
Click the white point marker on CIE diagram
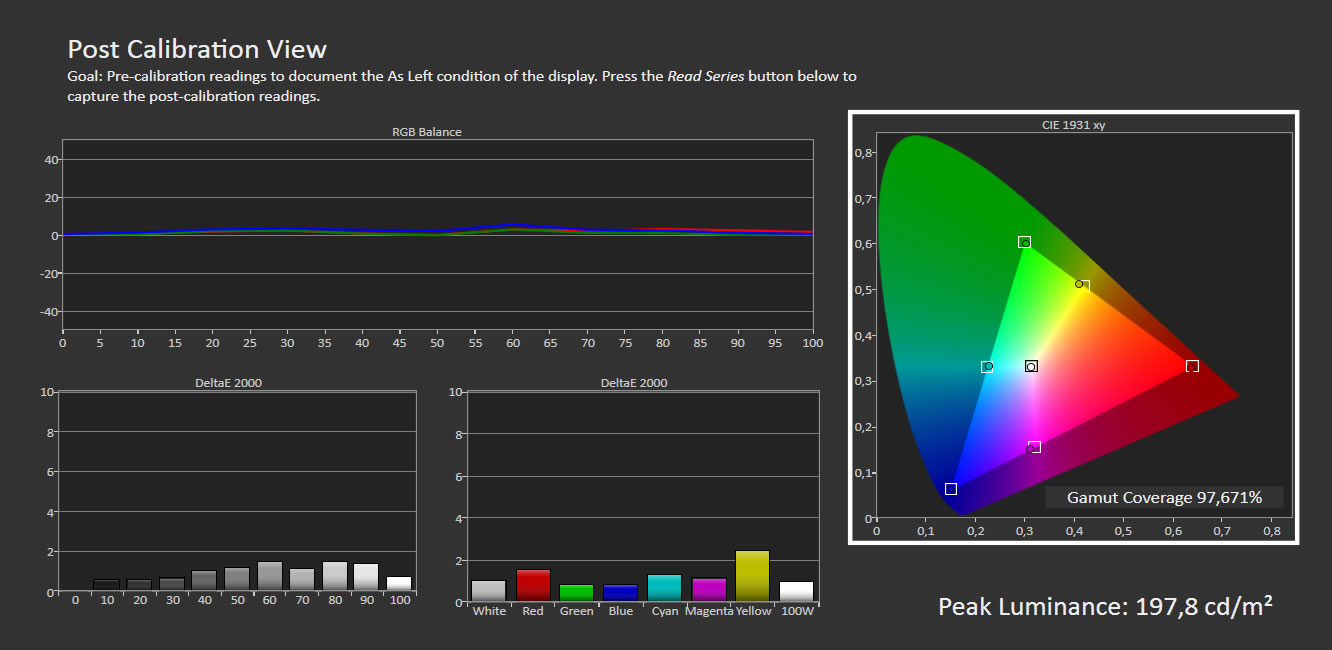pos(1031,366)
